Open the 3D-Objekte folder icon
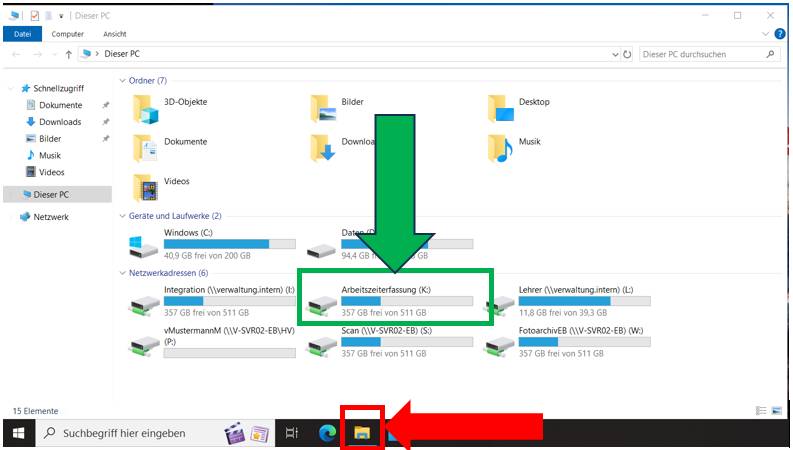 (x=147, y=108)
